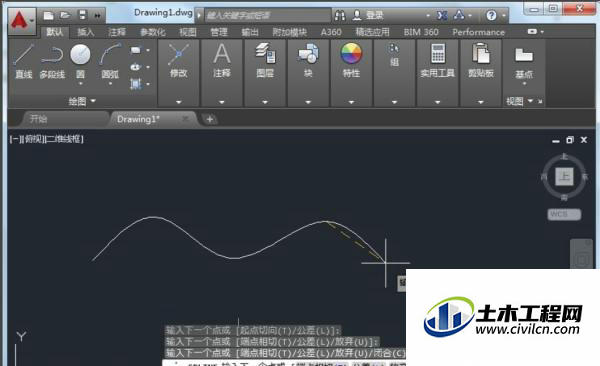Click the keyword search input field
The image size is (600, 366).
(x=267, y=15)
